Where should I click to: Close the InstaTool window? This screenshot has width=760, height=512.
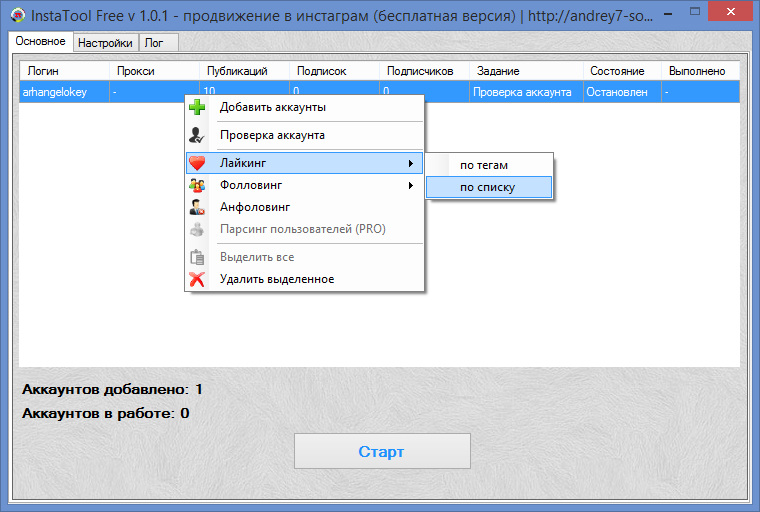(x=730, y=12)
